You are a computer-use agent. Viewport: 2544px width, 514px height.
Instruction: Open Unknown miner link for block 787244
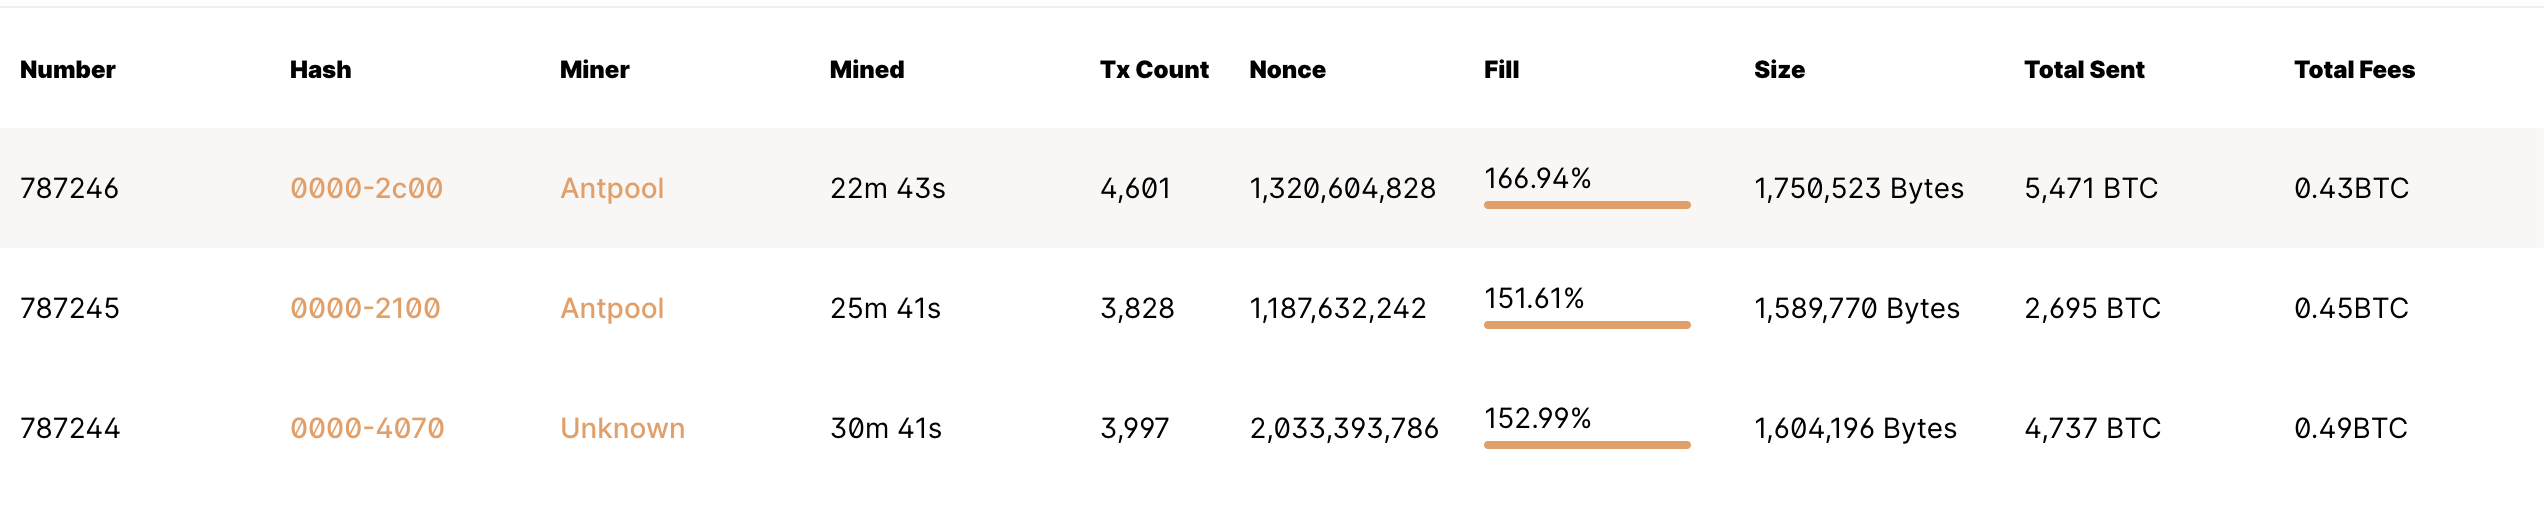tap(622, 428)
